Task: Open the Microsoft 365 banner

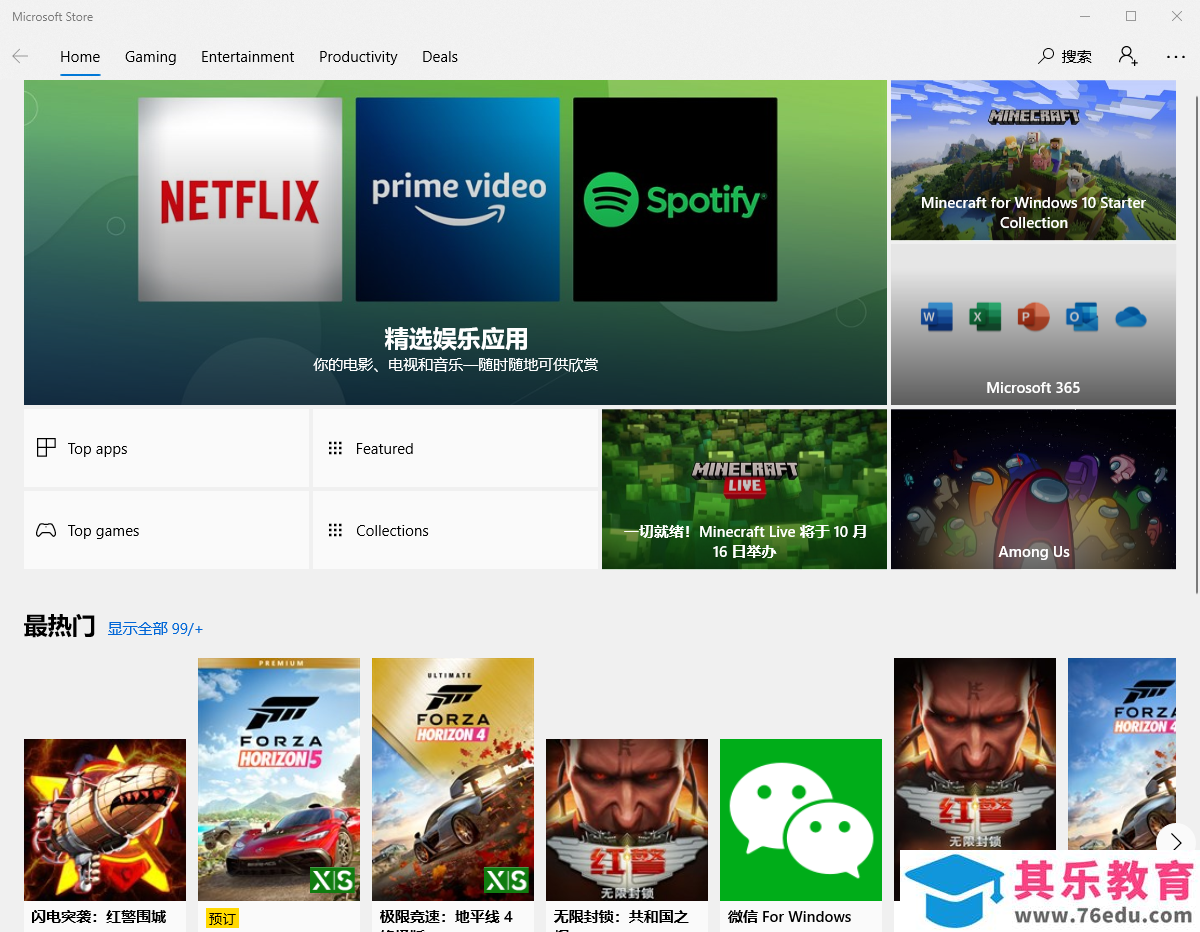Action: tap(1033, 325)
